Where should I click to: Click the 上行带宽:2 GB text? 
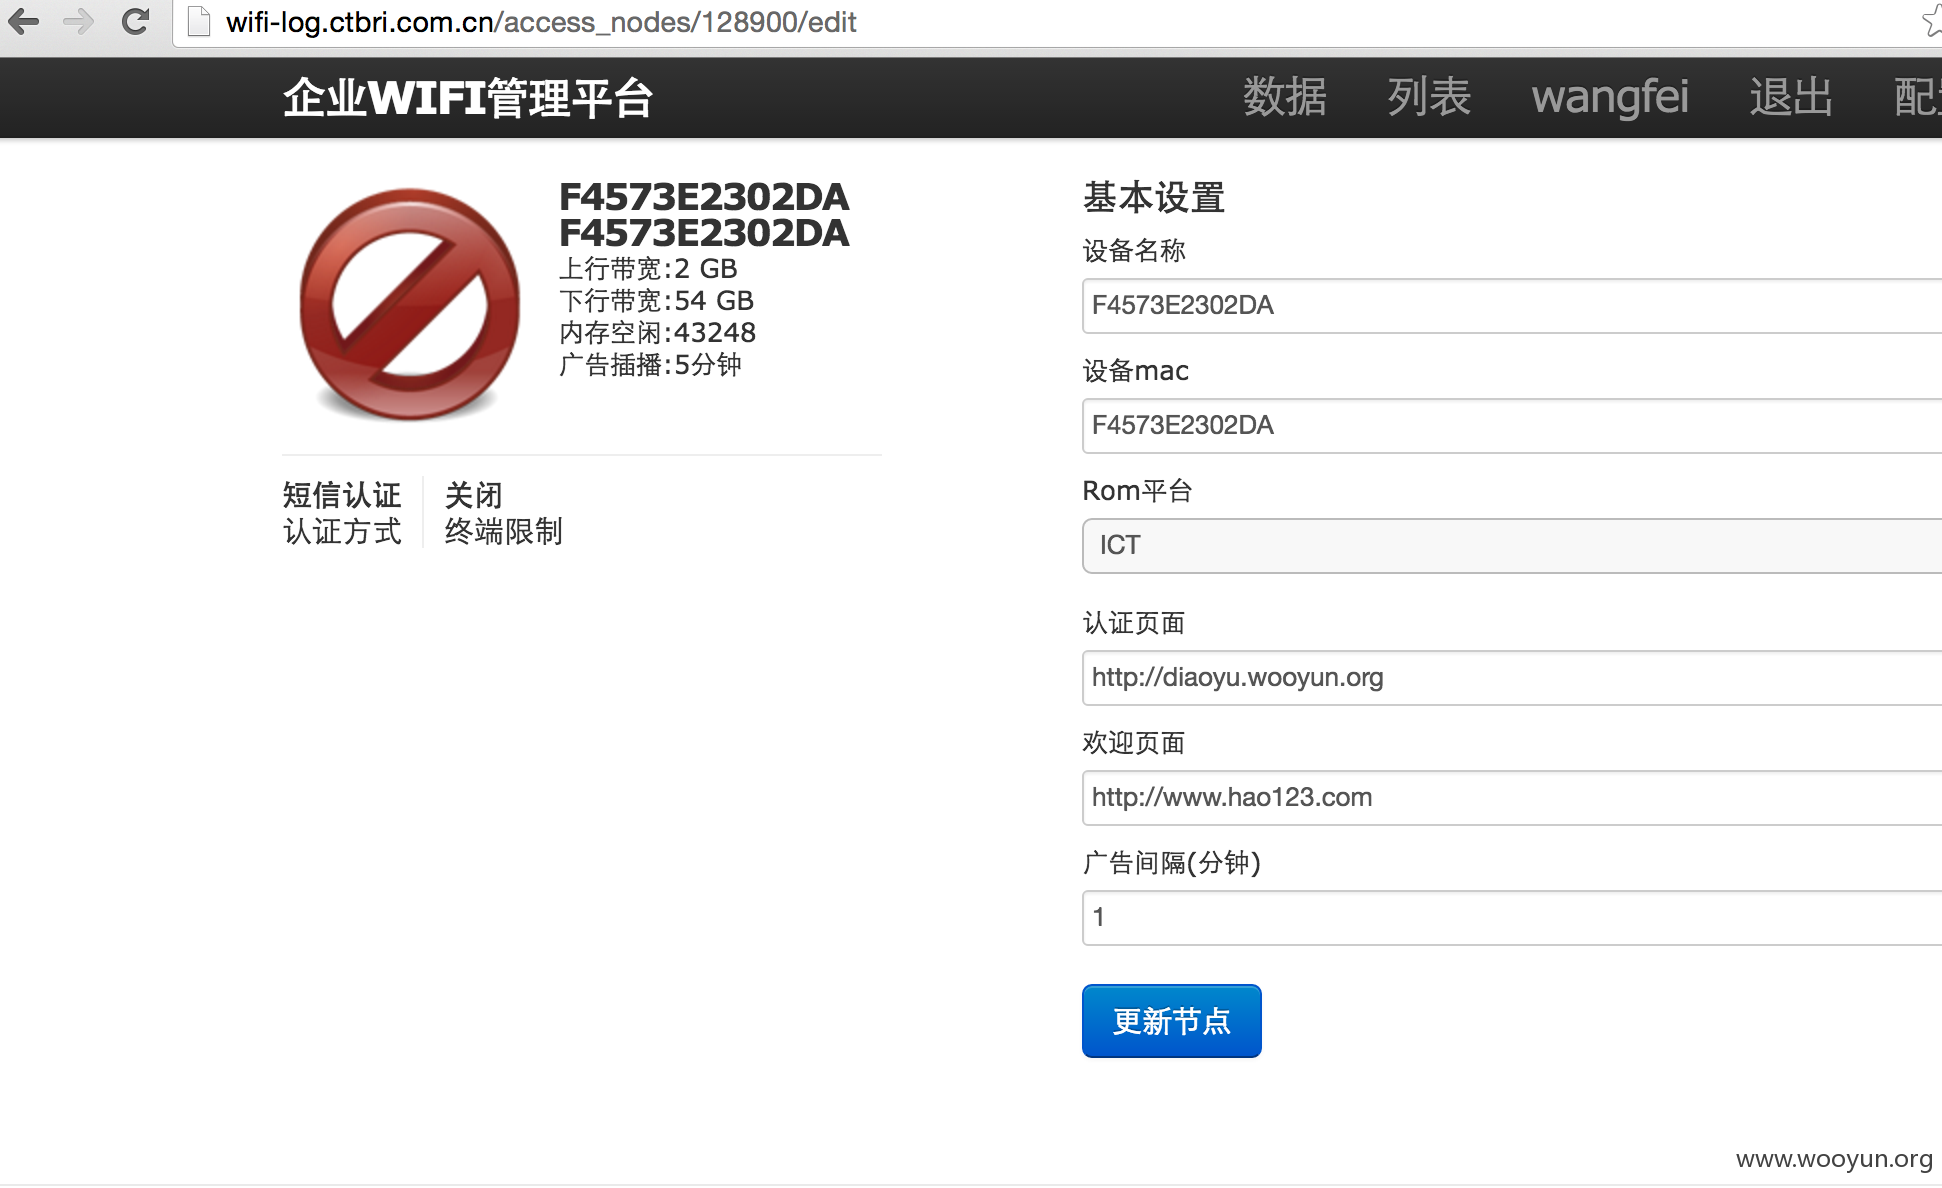(x=648, y=268)
